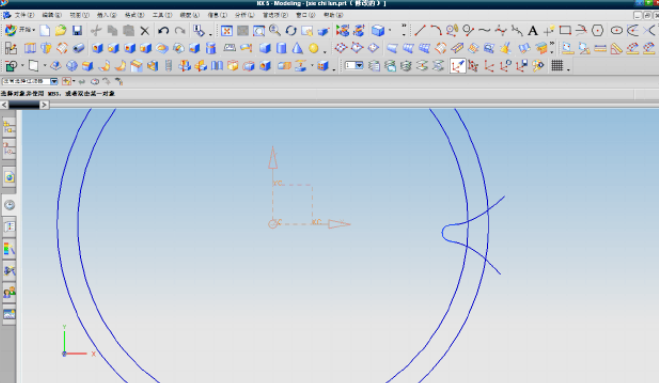Click the Sphere primitive icon

point(314,48)
